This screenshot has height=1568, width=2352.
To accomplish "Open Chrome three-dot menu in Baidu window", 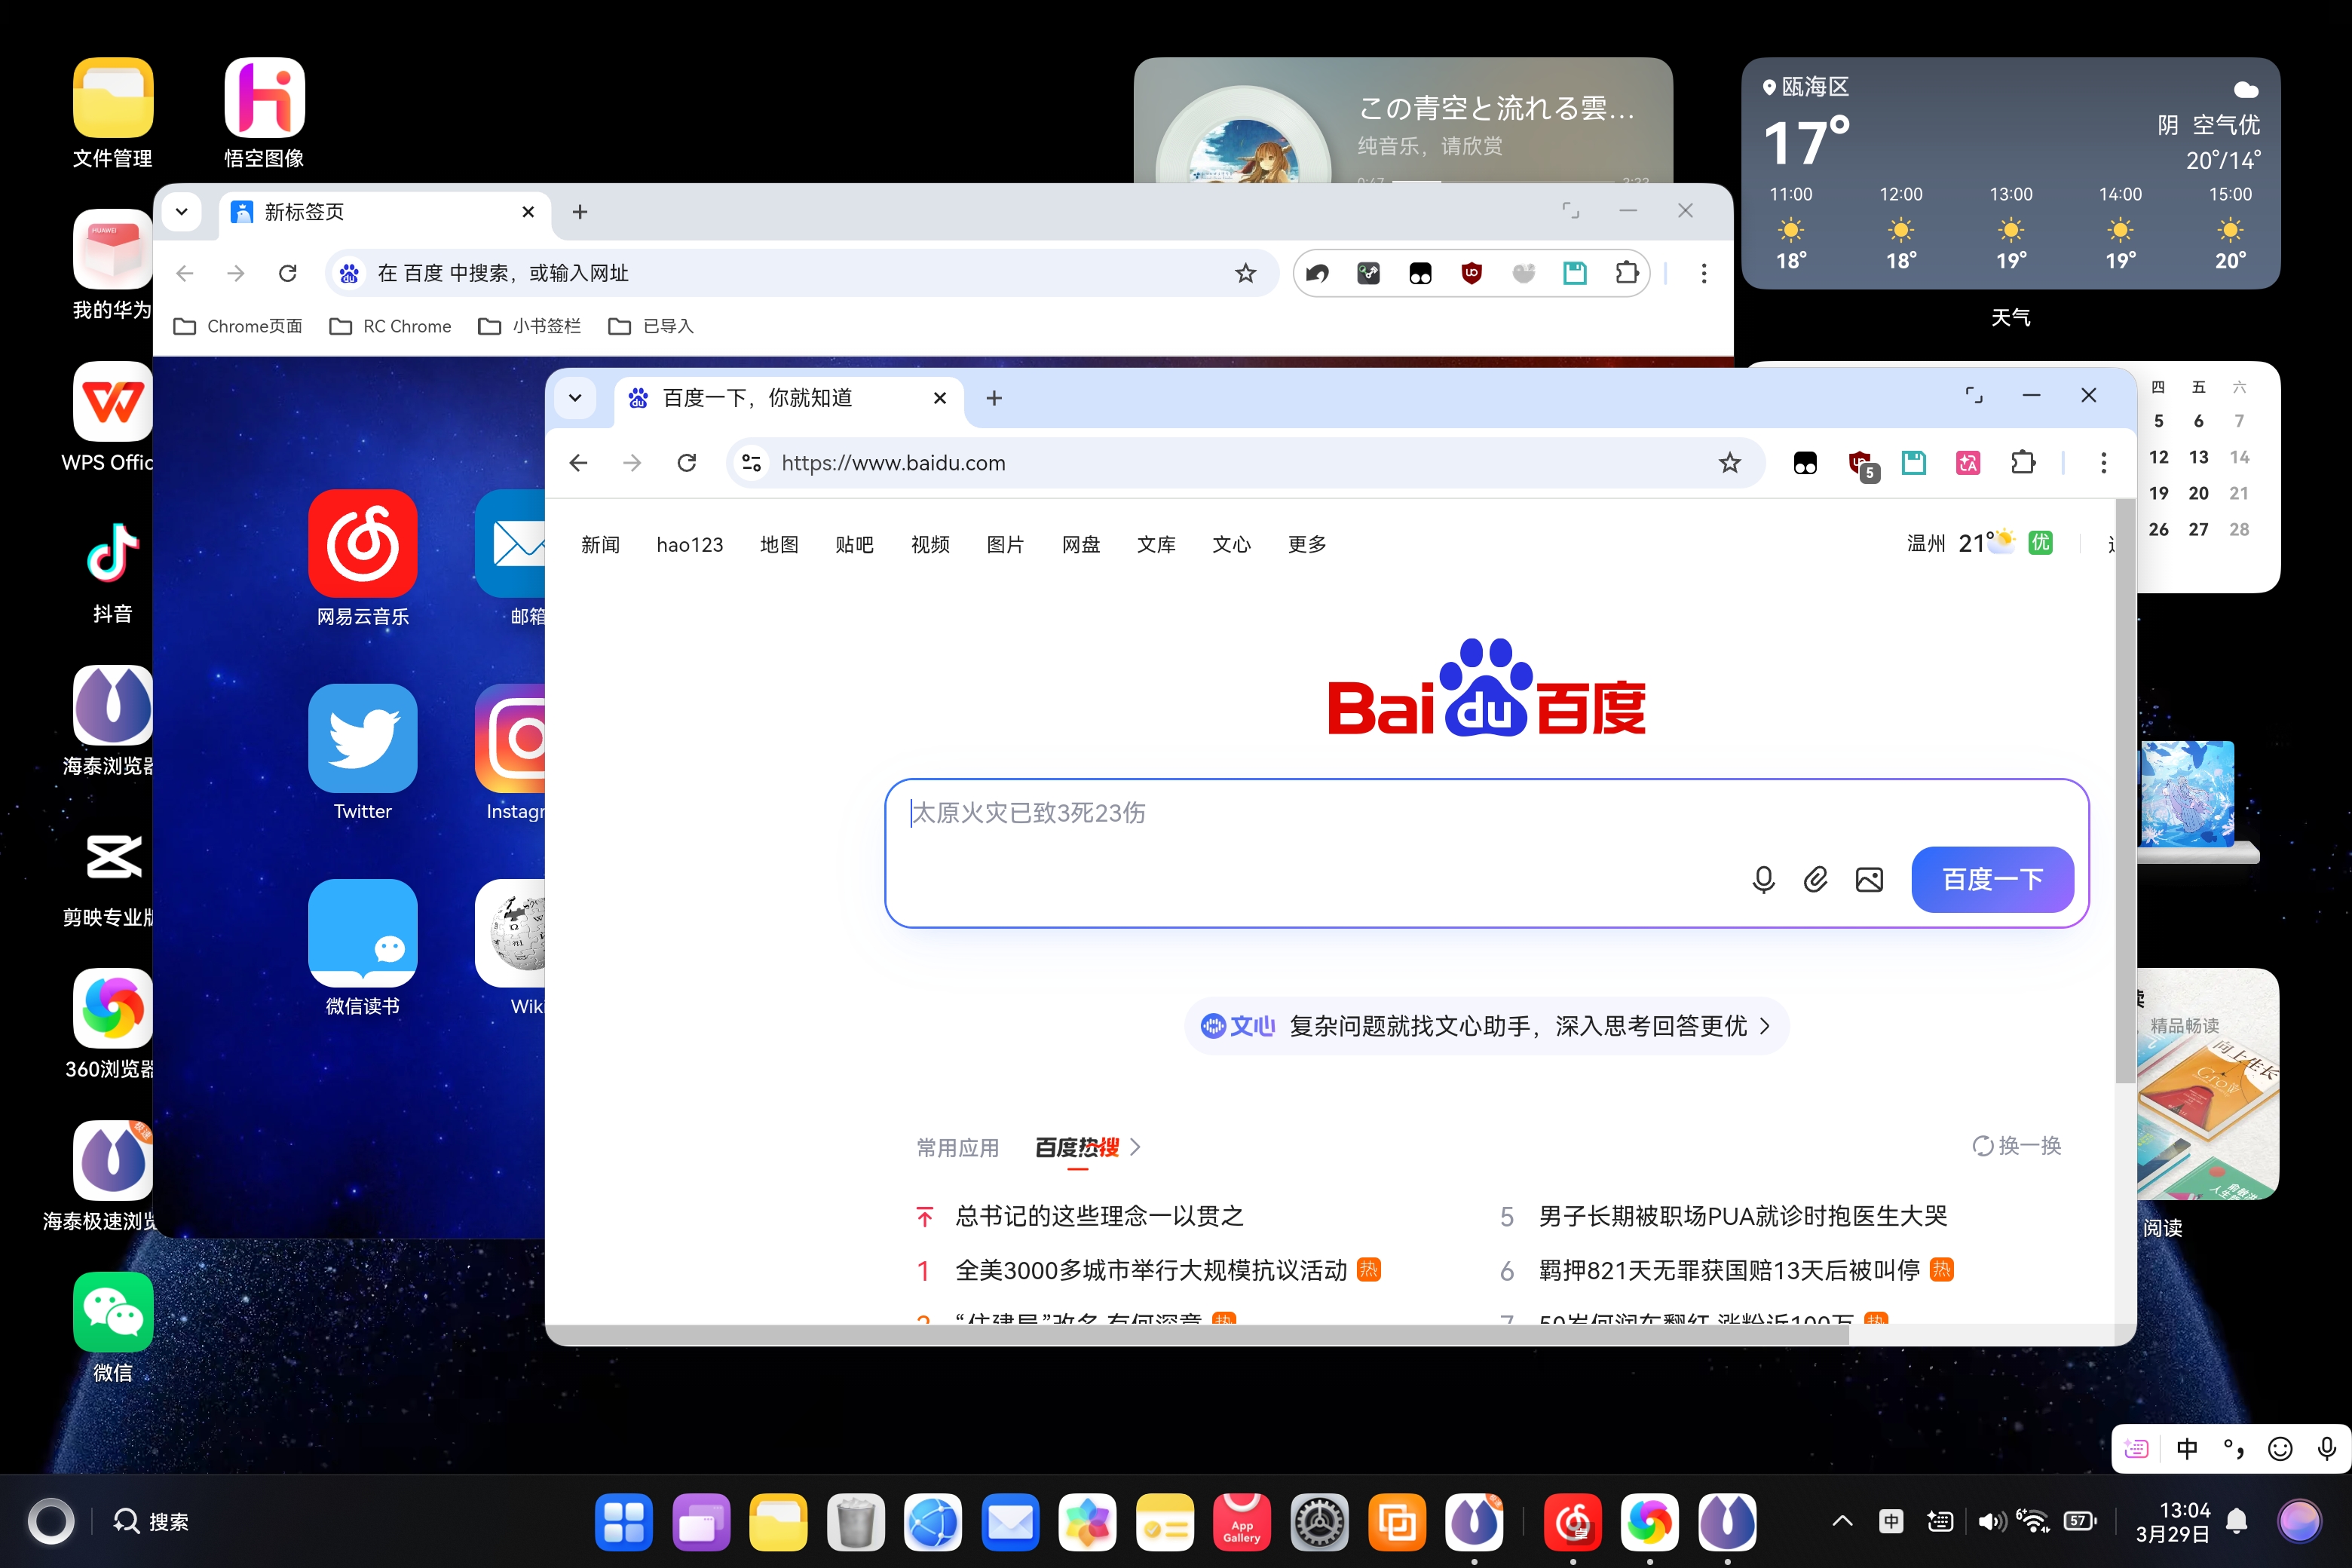I will pos(2103,463).
